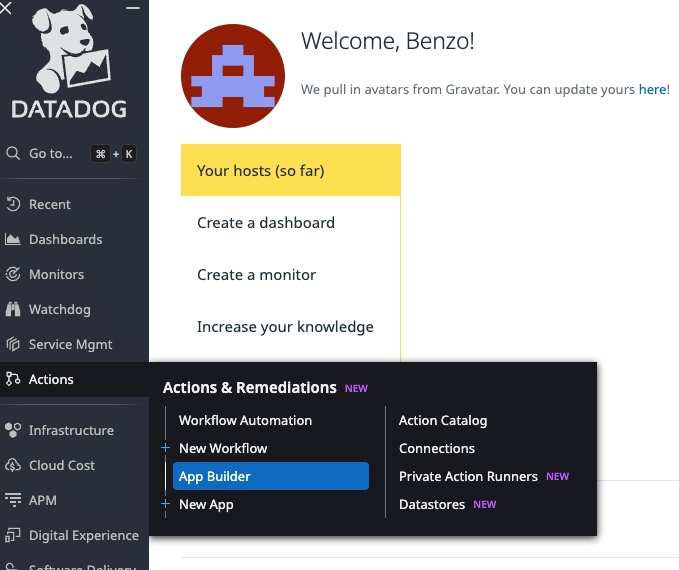Click the Infrastructure hexagons icon

coord(13,430)
